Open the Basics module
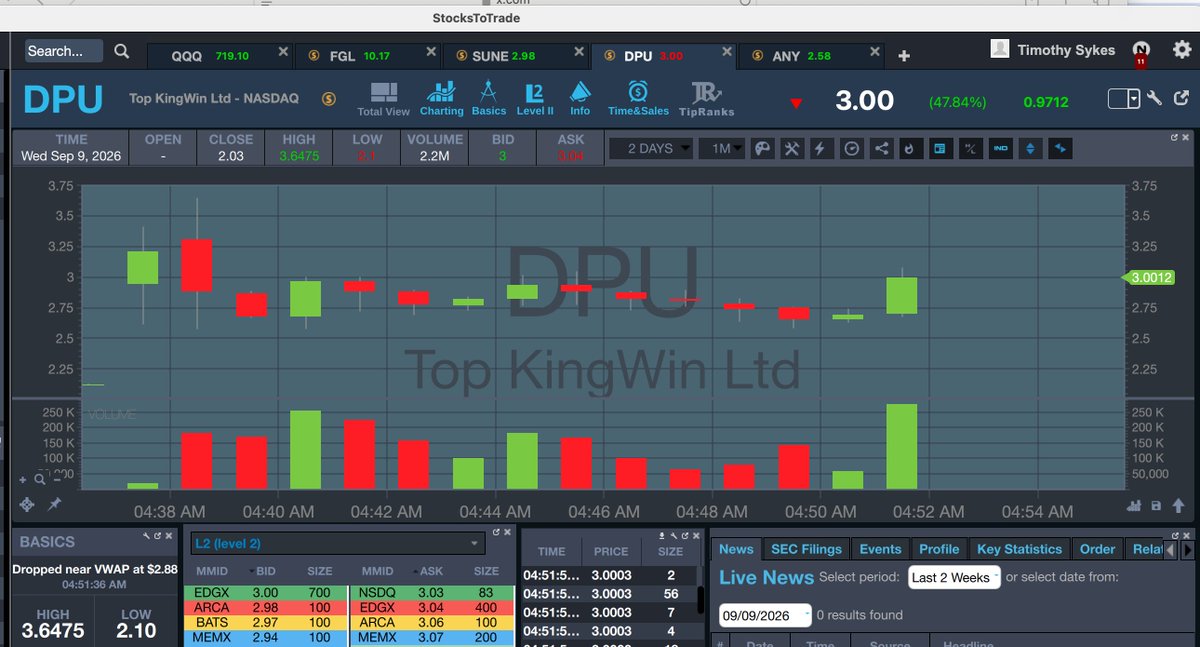The height and width of the screenshot is (647, 1200). 489,99
